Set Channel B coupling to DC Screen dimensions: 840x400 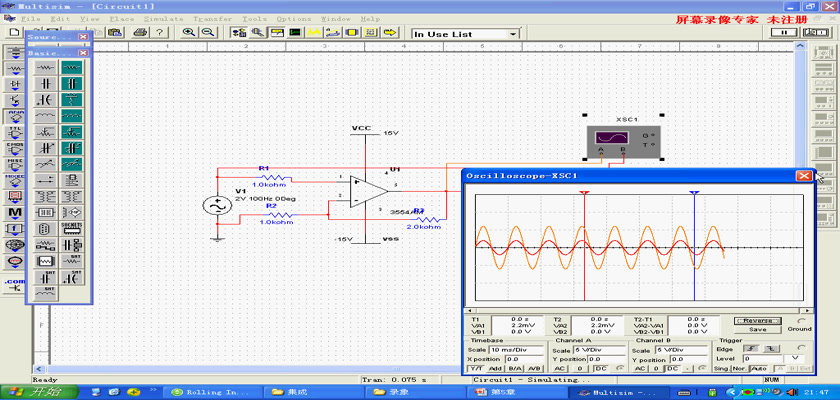671,368
